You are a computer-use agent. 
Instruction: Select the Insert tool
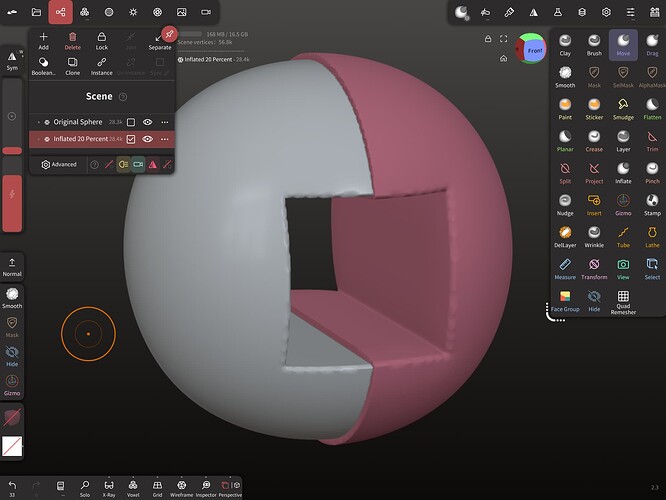pos(594,205)
